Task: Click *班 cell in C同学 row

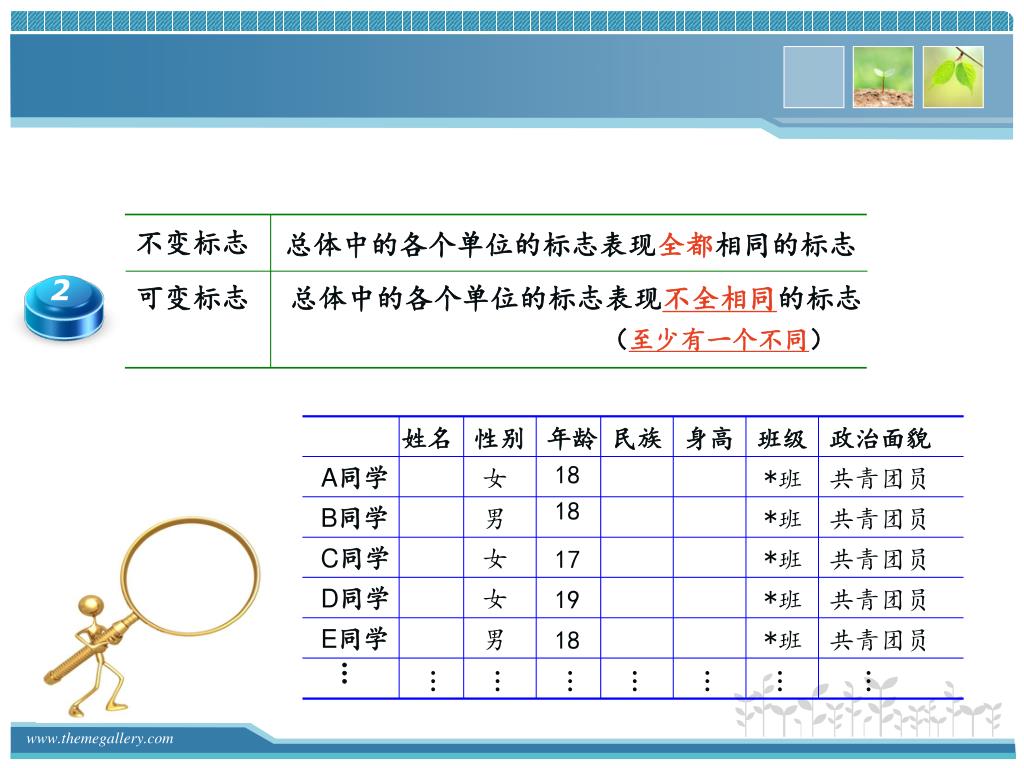Action: tap(782, 560)
